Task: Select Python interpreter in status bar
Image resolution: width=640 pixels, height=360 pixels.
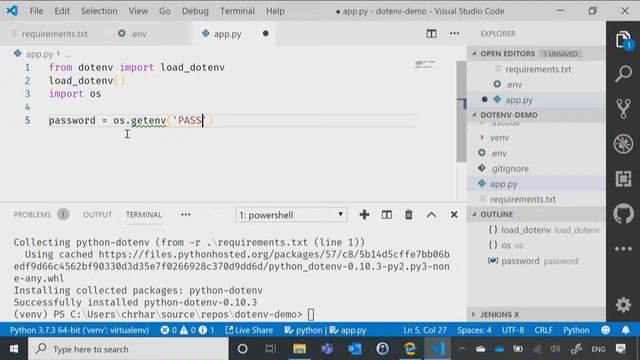Action: click(79, 330)
